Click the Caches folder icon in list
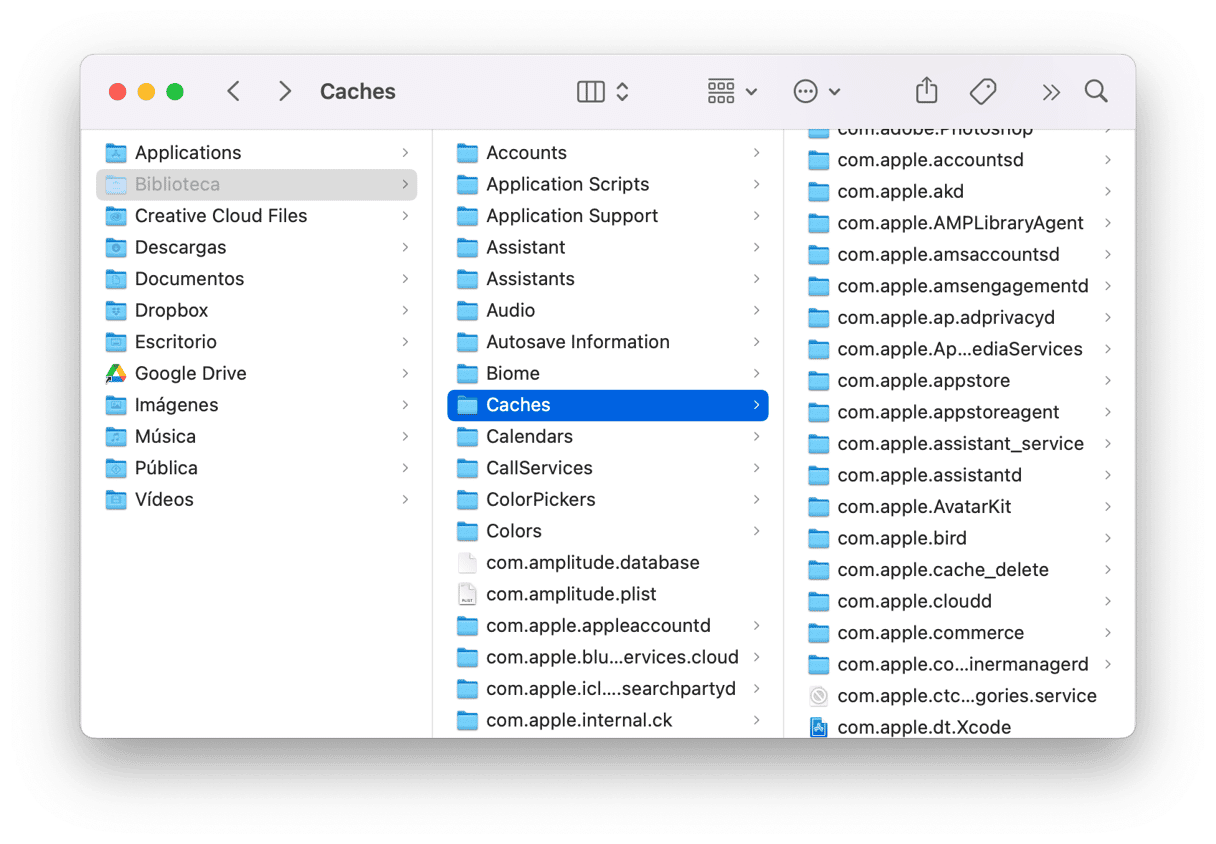Screen dimensions: 1216x844 coord(467,405)
